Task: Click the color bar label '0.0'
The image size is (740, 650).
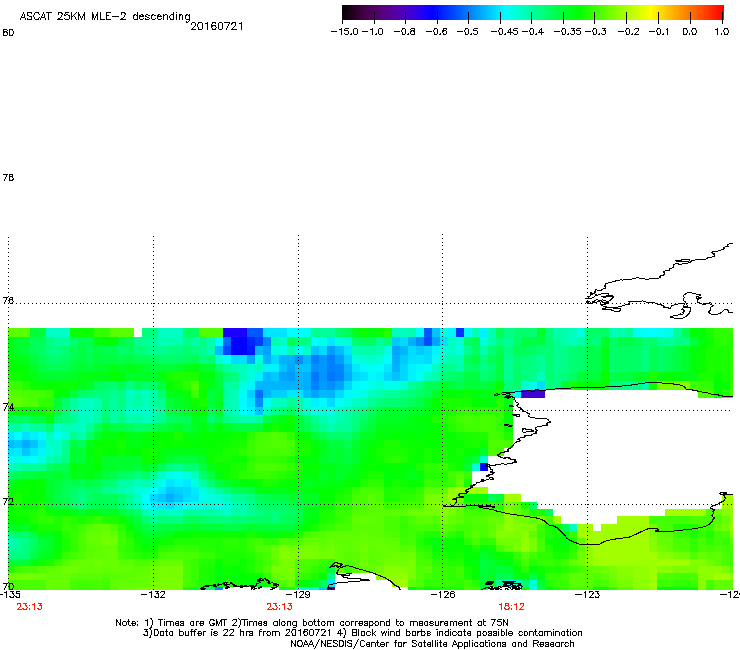Action: click(x=690, y=32)
